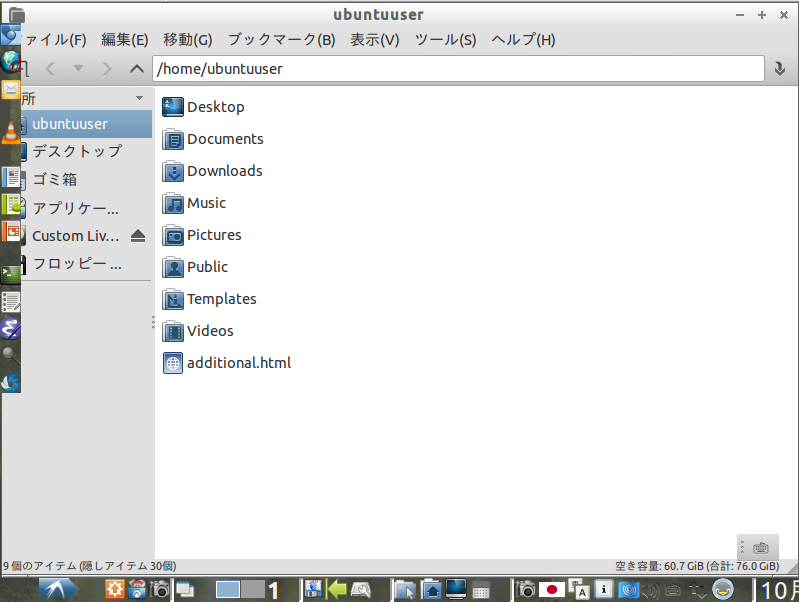Open the 表示(V) menu
This screenshot has height=602, width=799.
[x=375, y=40]
